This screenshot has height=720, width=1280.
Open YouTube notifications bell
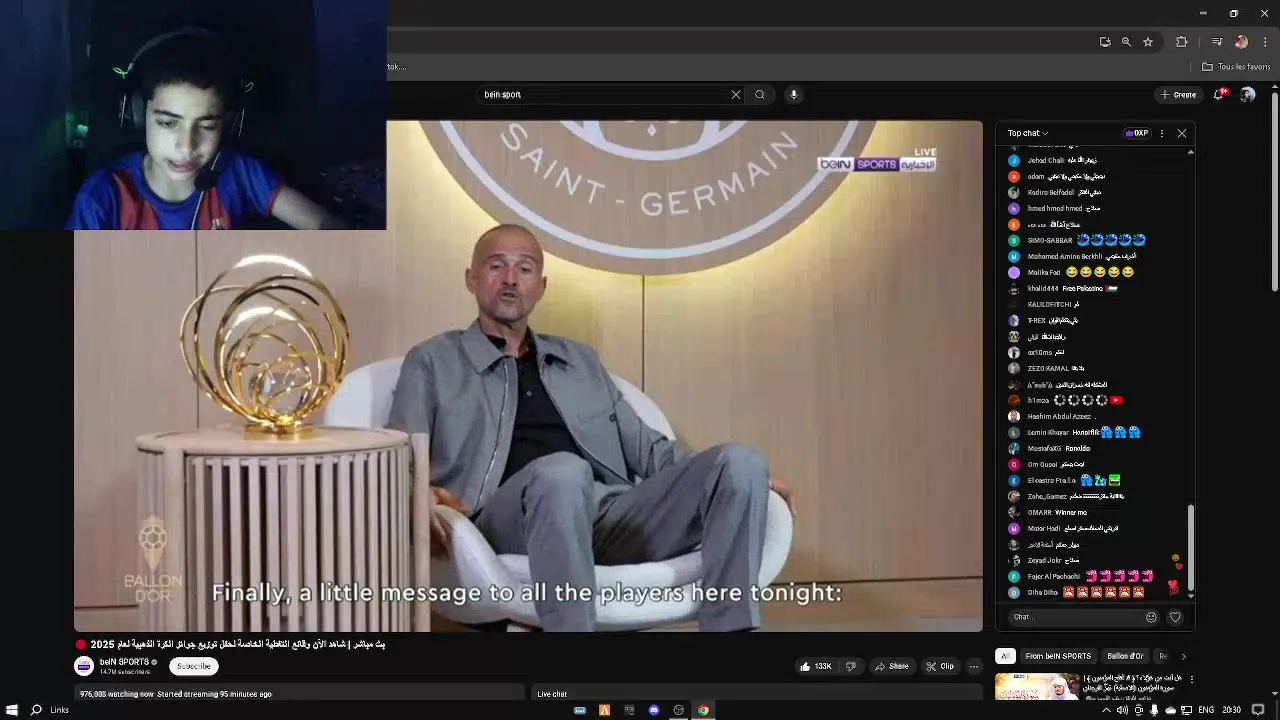(1221, 94)
